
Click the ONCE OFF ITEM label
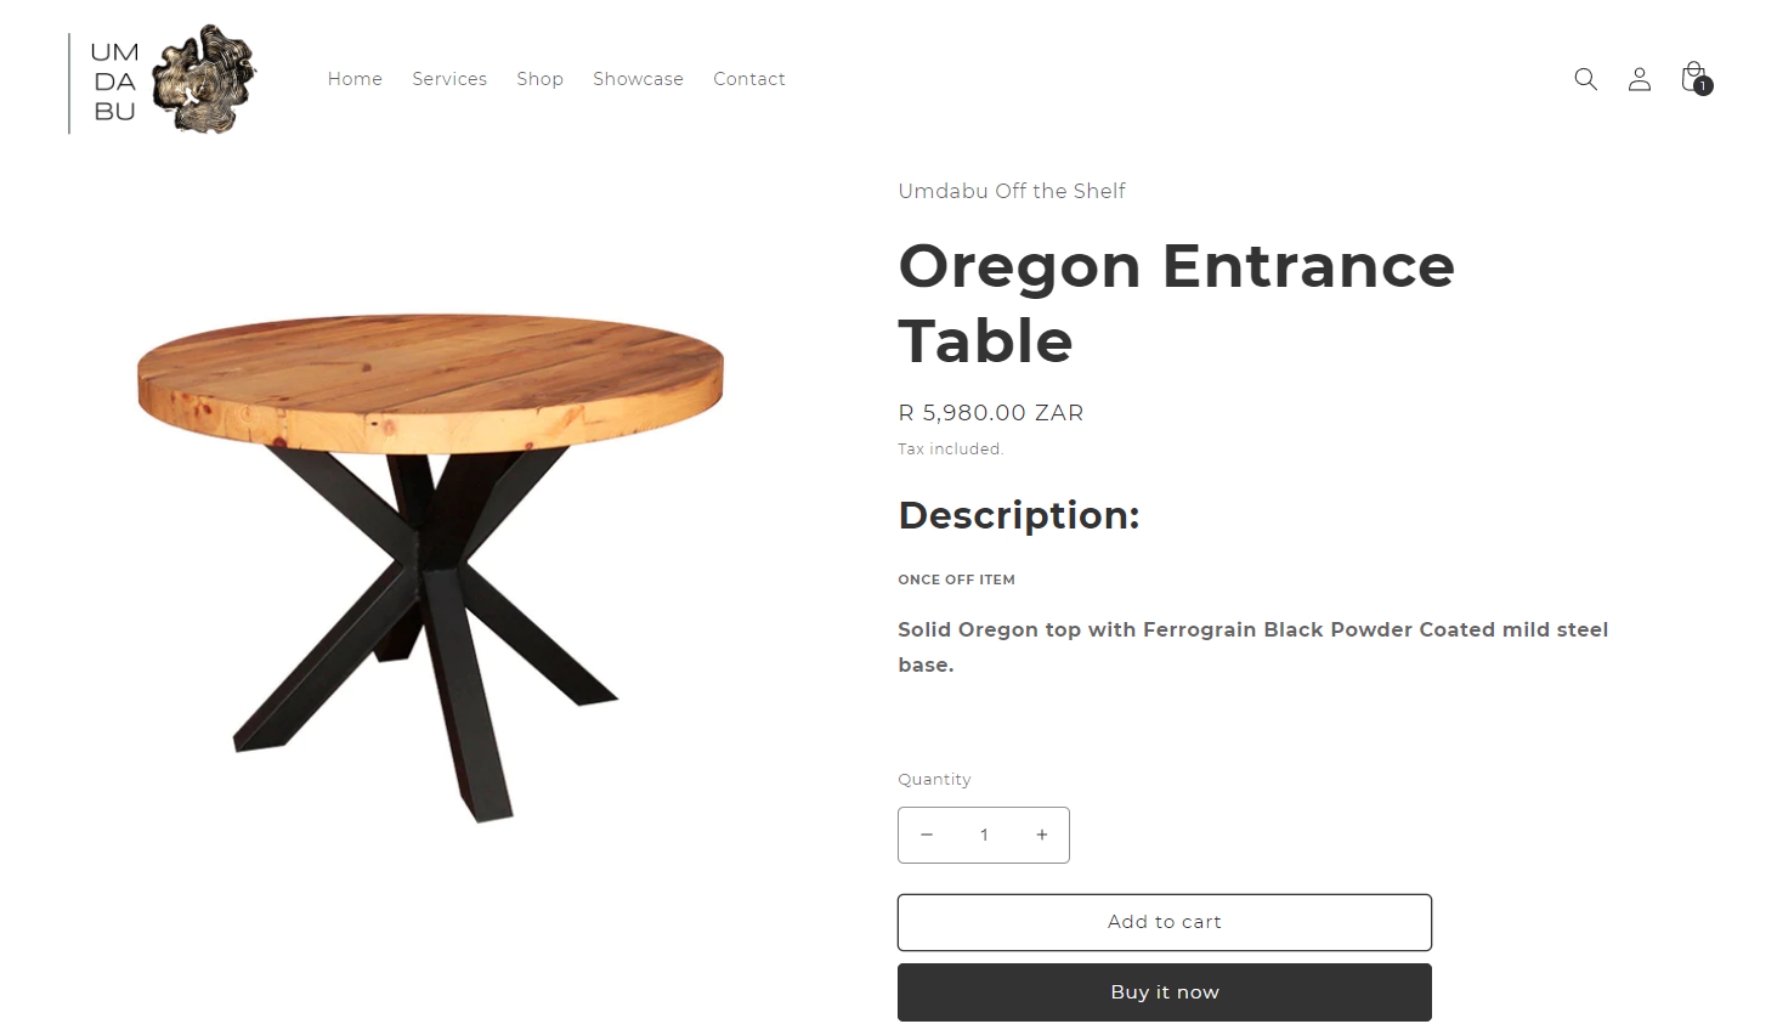tap(956, 580)
